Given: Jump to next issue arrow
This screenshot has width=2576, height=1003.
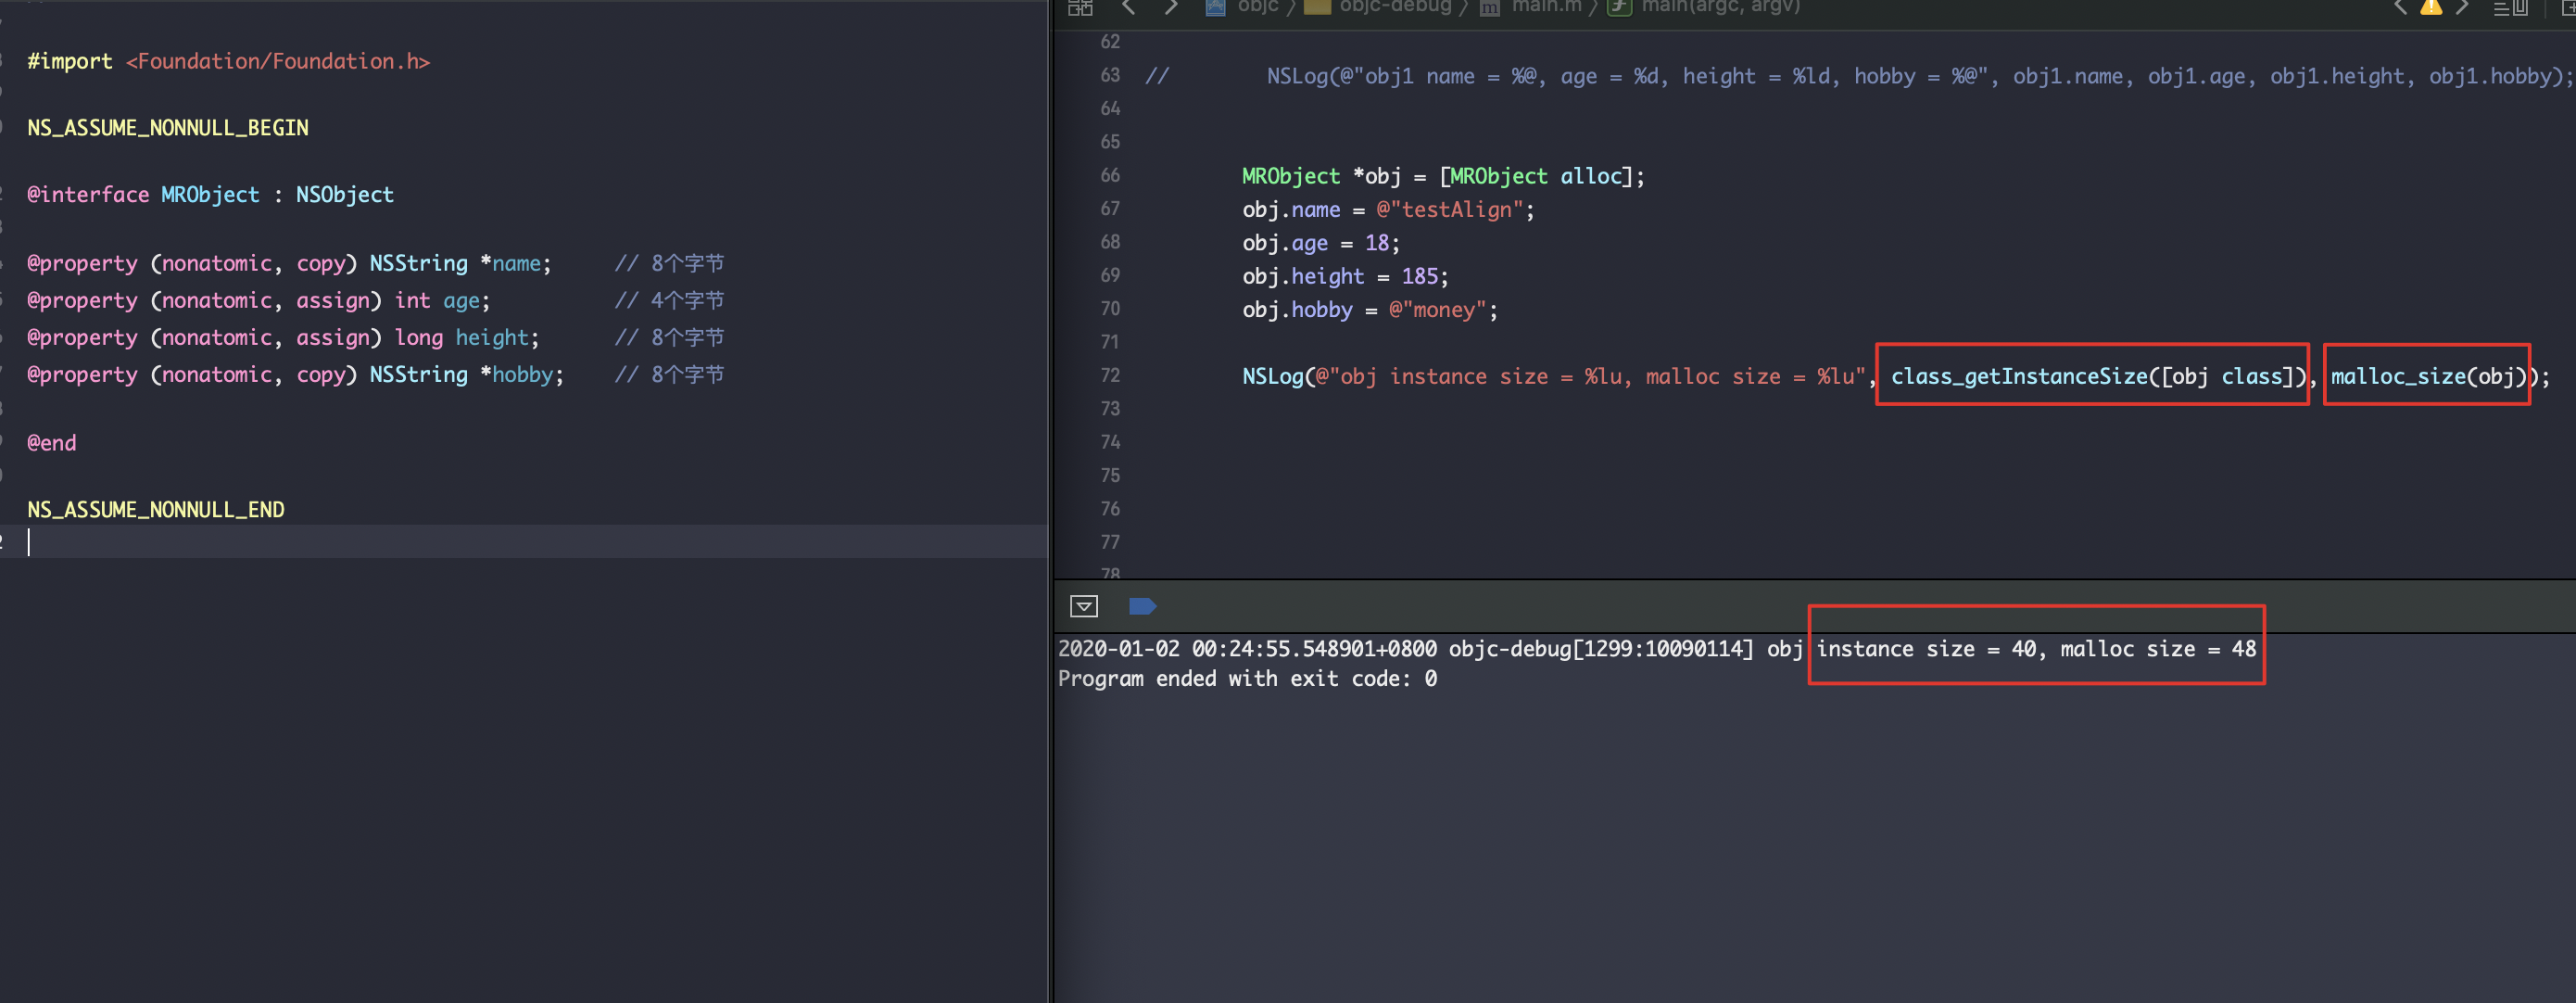Looking at the screenshot, I should tap(2462, 7).
